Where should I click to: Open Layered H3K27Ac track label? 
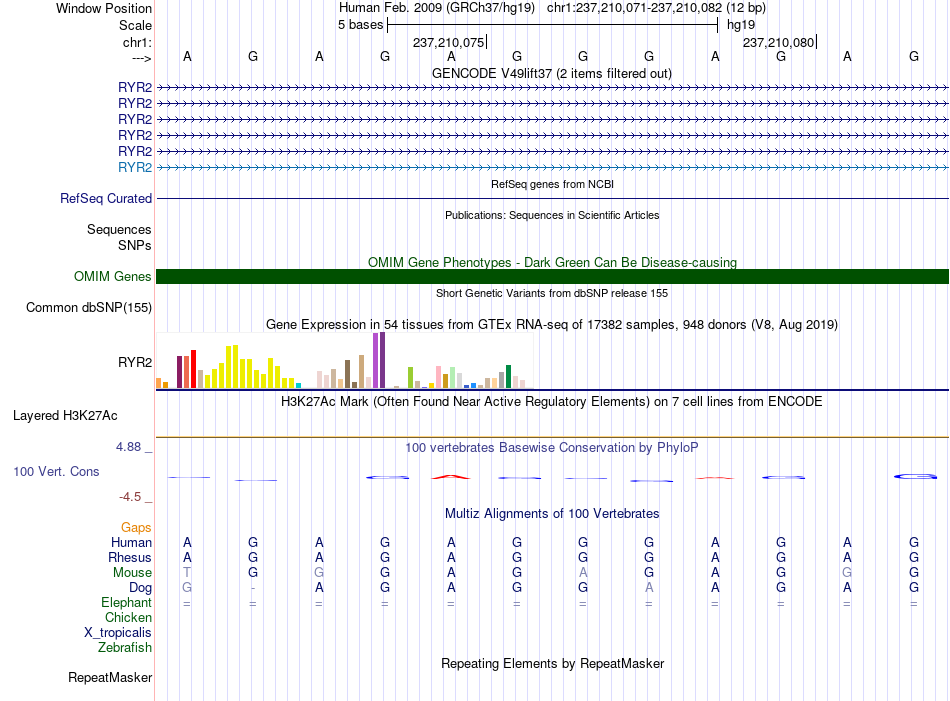click(x=65, y=416)
